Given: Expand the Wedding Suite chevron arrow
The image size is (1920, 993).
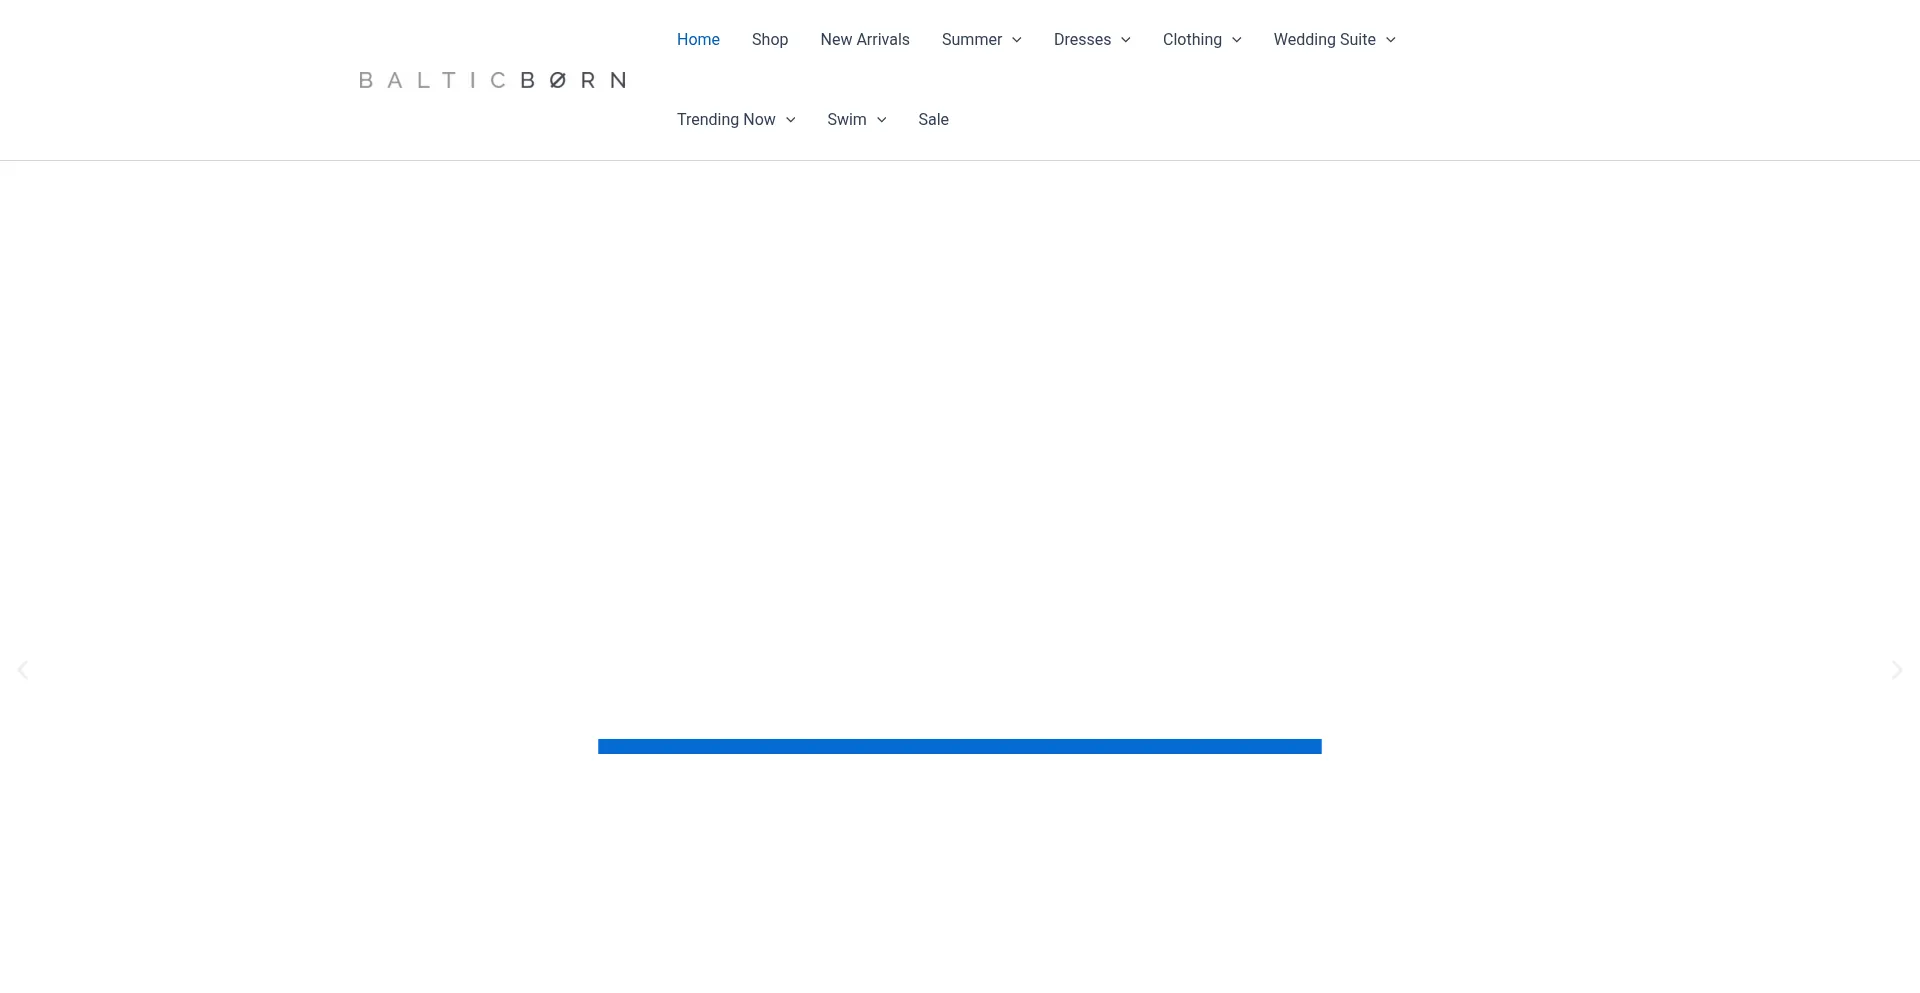Looking at the screenshot, I should [1391, 40].
